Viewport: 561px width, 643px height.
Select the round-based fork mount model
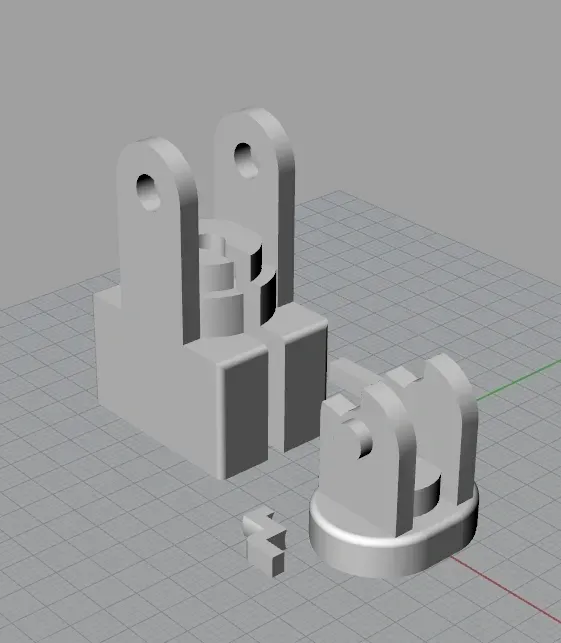(x=393, y=467)
